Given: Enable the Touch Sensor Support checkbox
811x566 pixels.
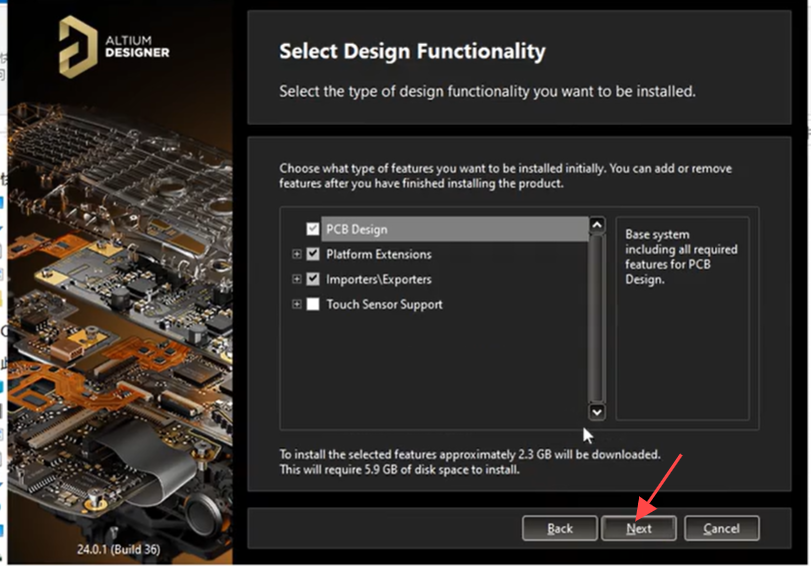Looking at the screenshot, I should [x=312, y=304].
